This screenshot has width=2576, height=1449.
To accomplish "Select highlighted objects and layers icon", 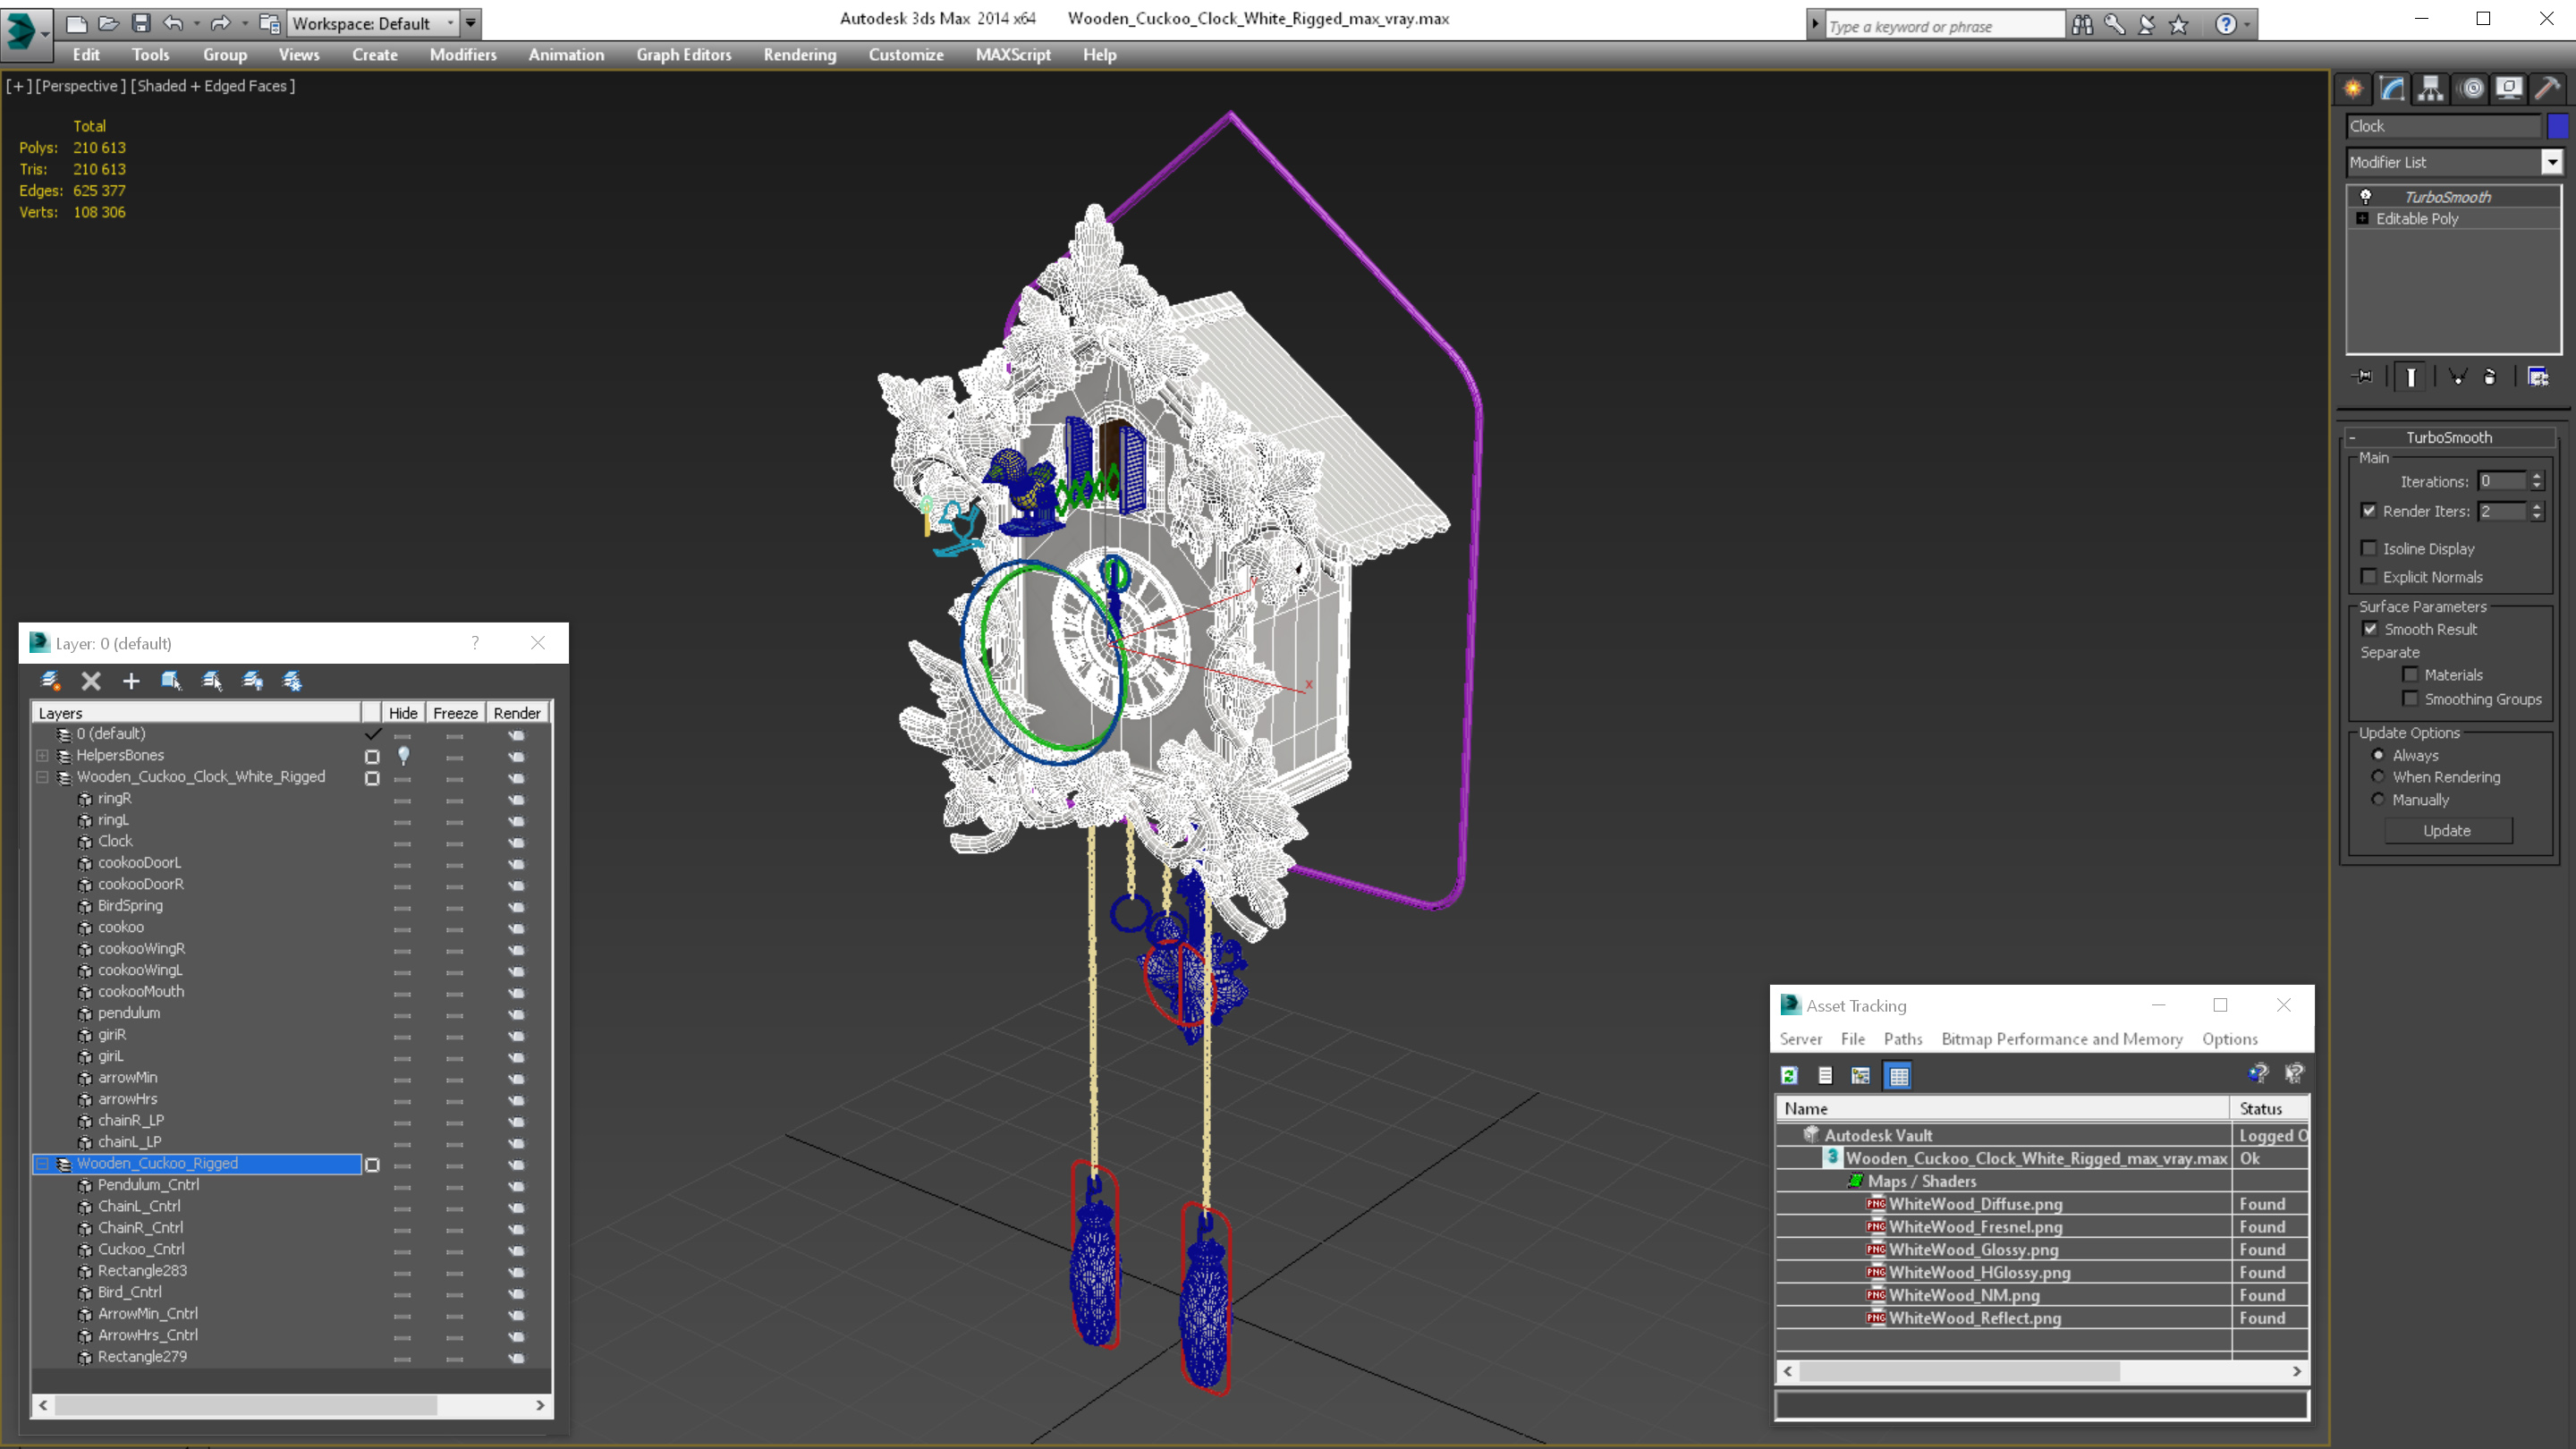I will tap(171, 681).
